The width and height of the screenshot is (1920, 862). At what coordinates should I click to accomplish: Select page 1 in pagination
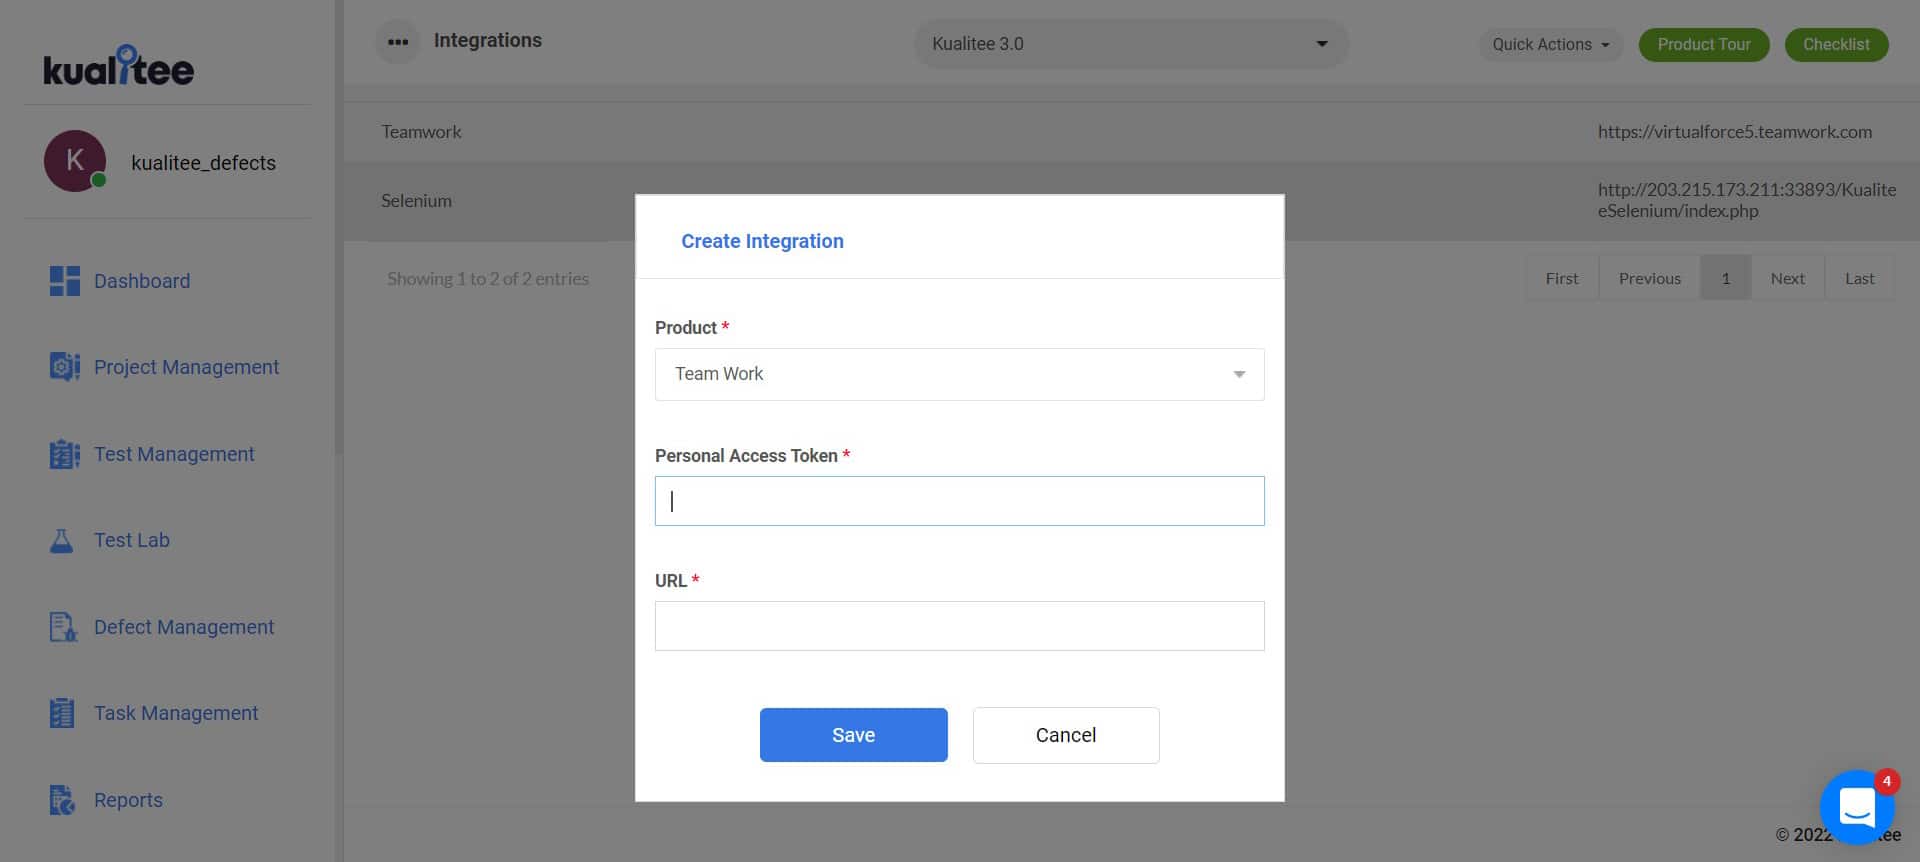pos(1725,278)
